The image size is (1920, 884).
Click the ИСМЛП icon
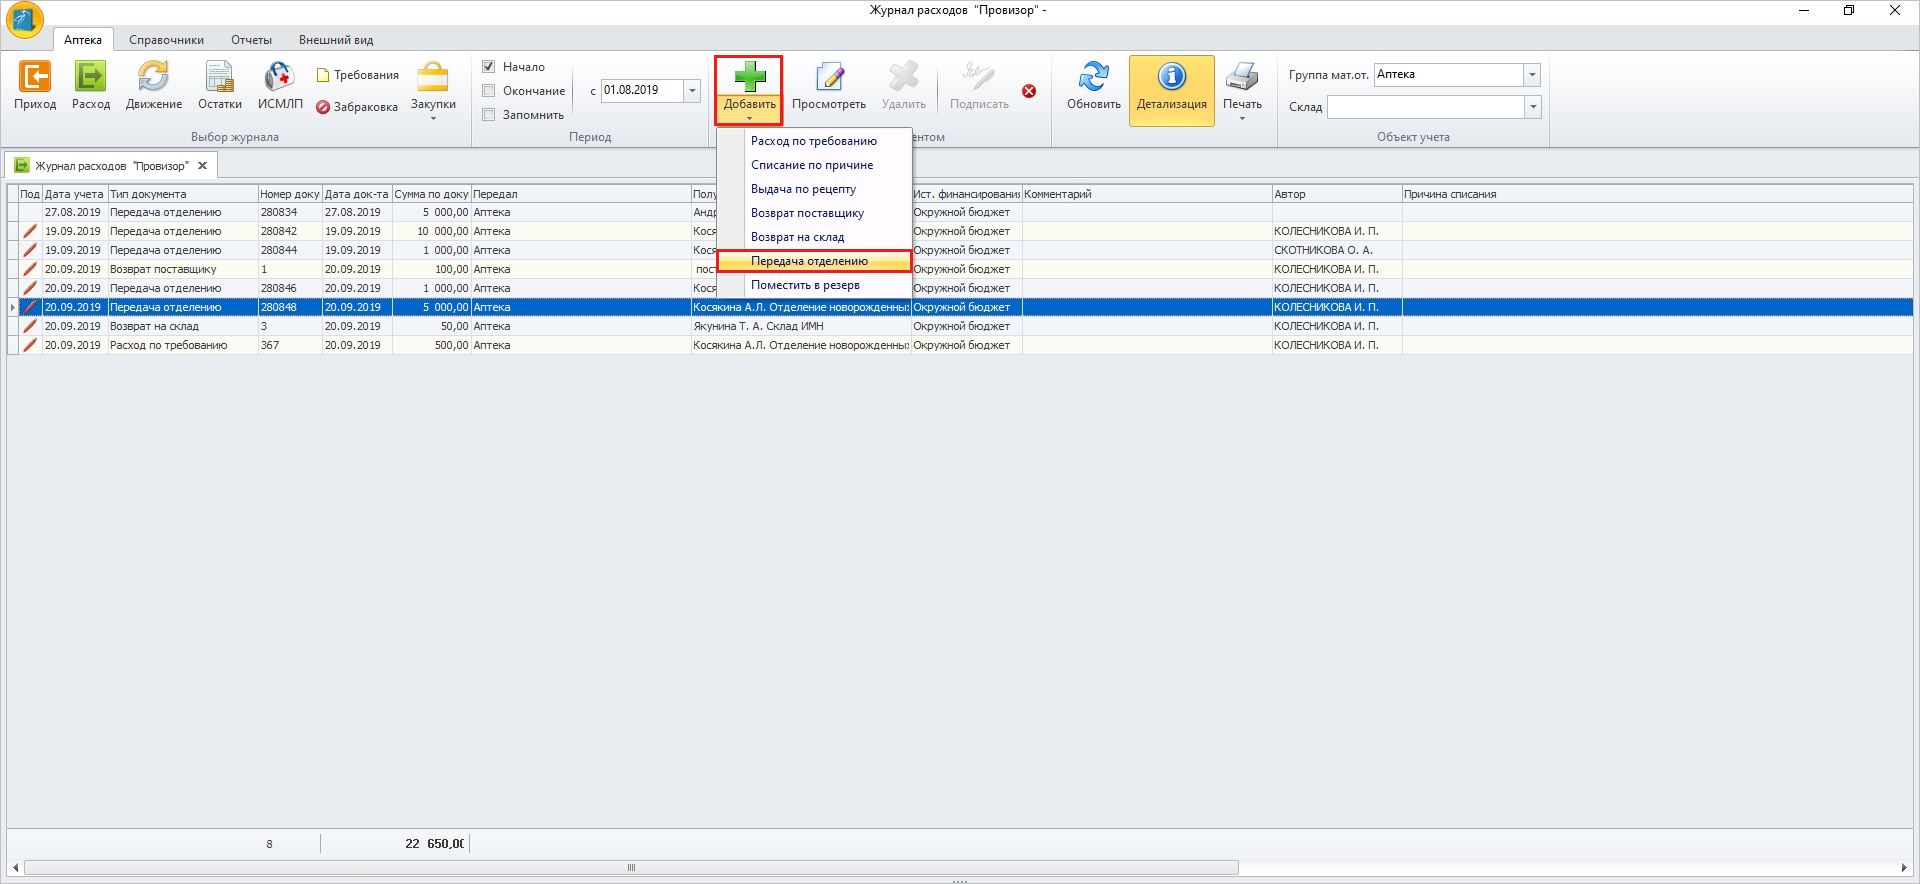279,78
